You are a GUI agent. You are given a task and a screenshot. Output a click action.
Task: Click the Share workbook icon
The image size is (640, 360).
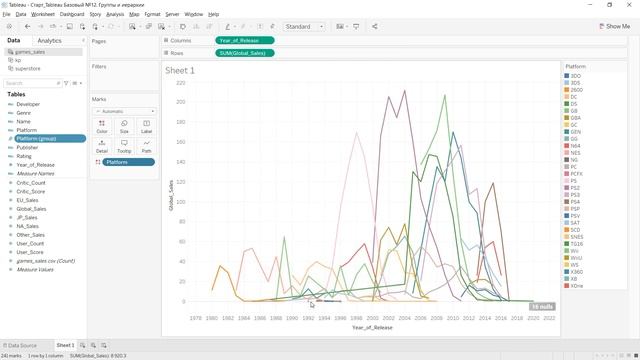pos(375,27)
